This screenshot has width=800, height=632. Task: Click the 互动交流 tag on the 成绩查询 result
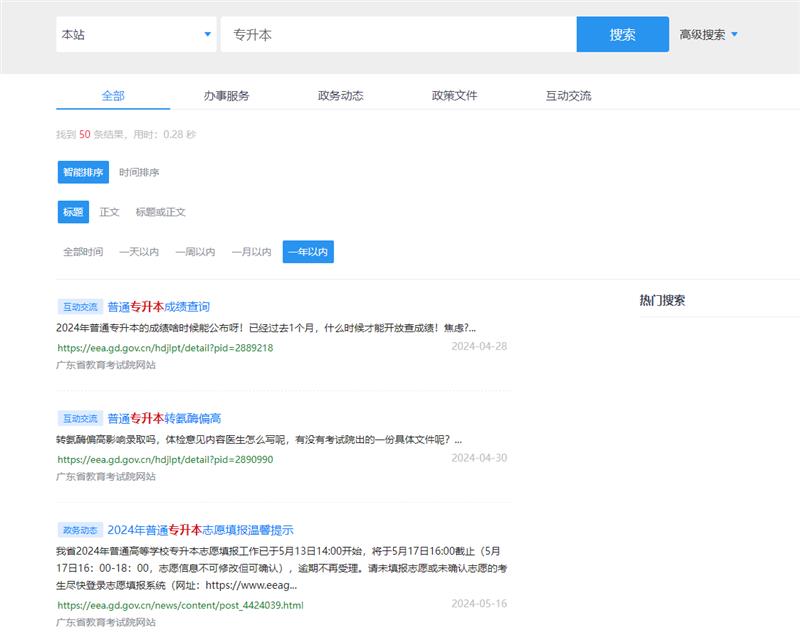(x=80, y=307)
